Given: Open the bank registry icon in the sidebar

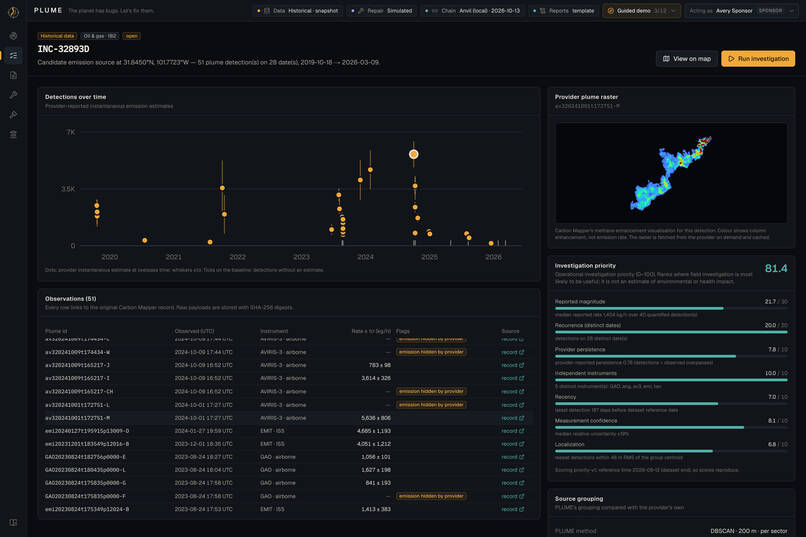Looking at the screenshot, I should click(13, 134).
